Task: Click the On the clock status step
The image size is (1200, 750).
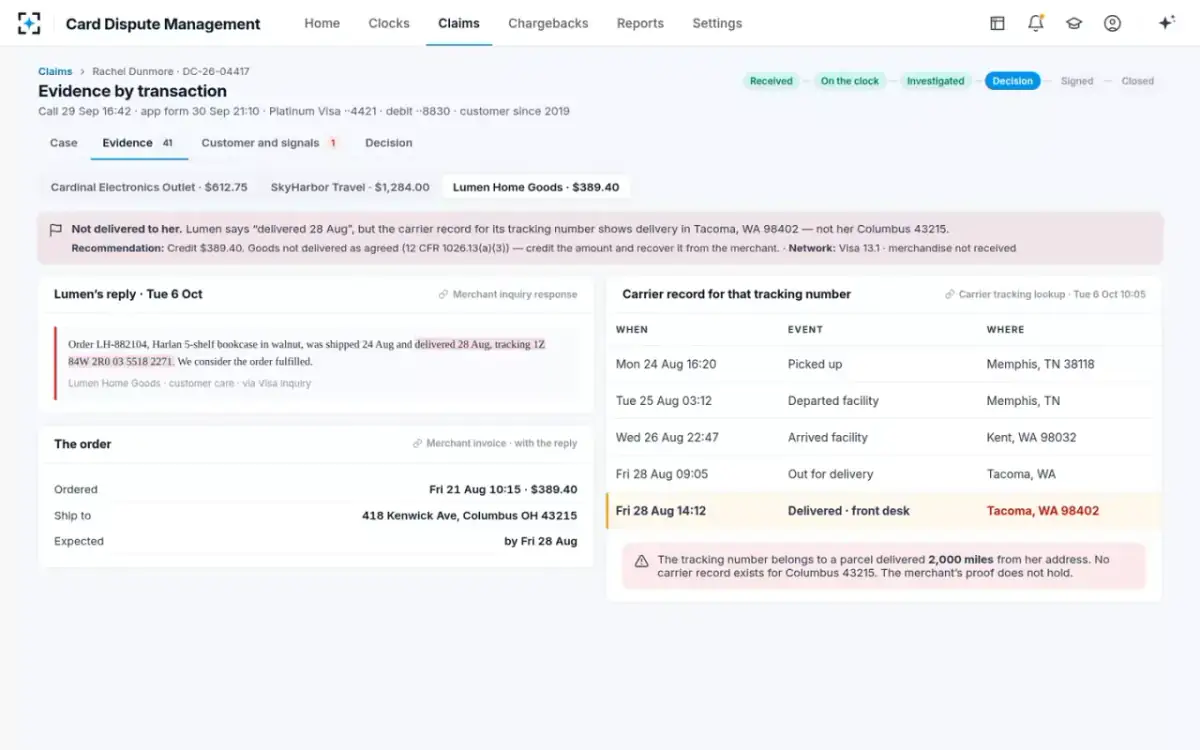Action: [850, 81]
